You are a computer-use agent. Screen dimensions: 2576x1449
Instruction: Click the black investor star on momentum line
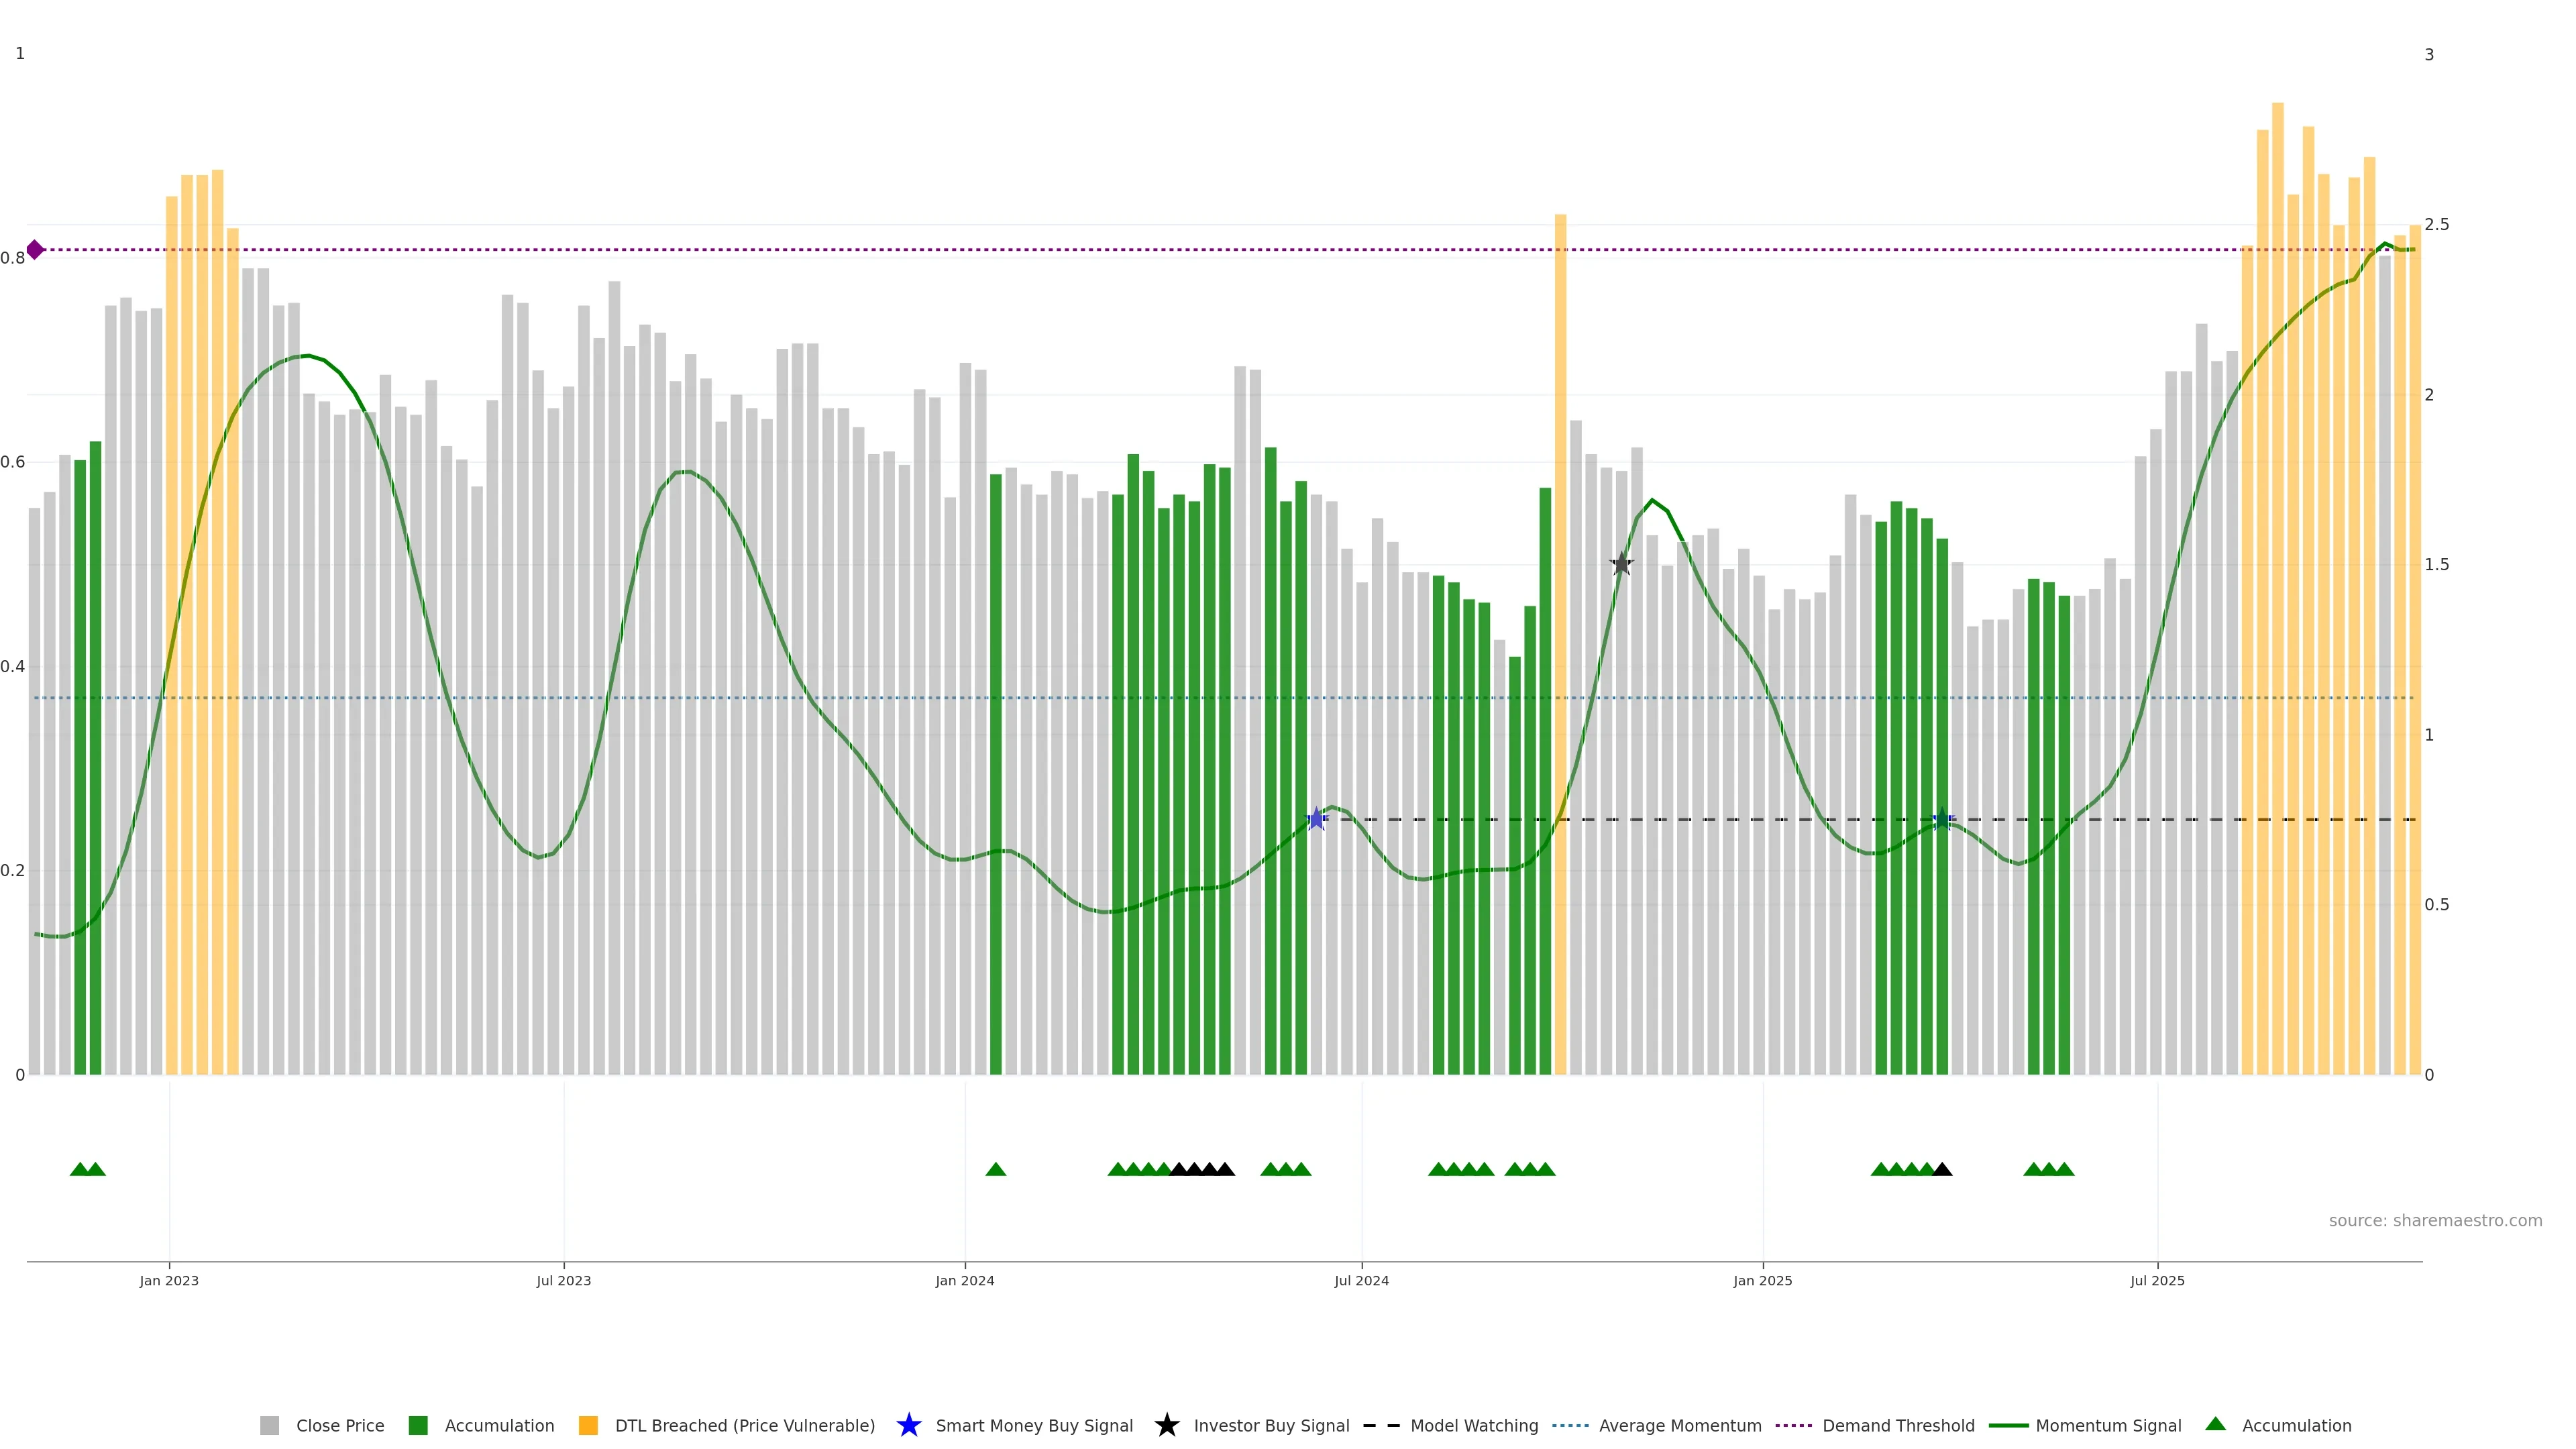[1621, 564]
